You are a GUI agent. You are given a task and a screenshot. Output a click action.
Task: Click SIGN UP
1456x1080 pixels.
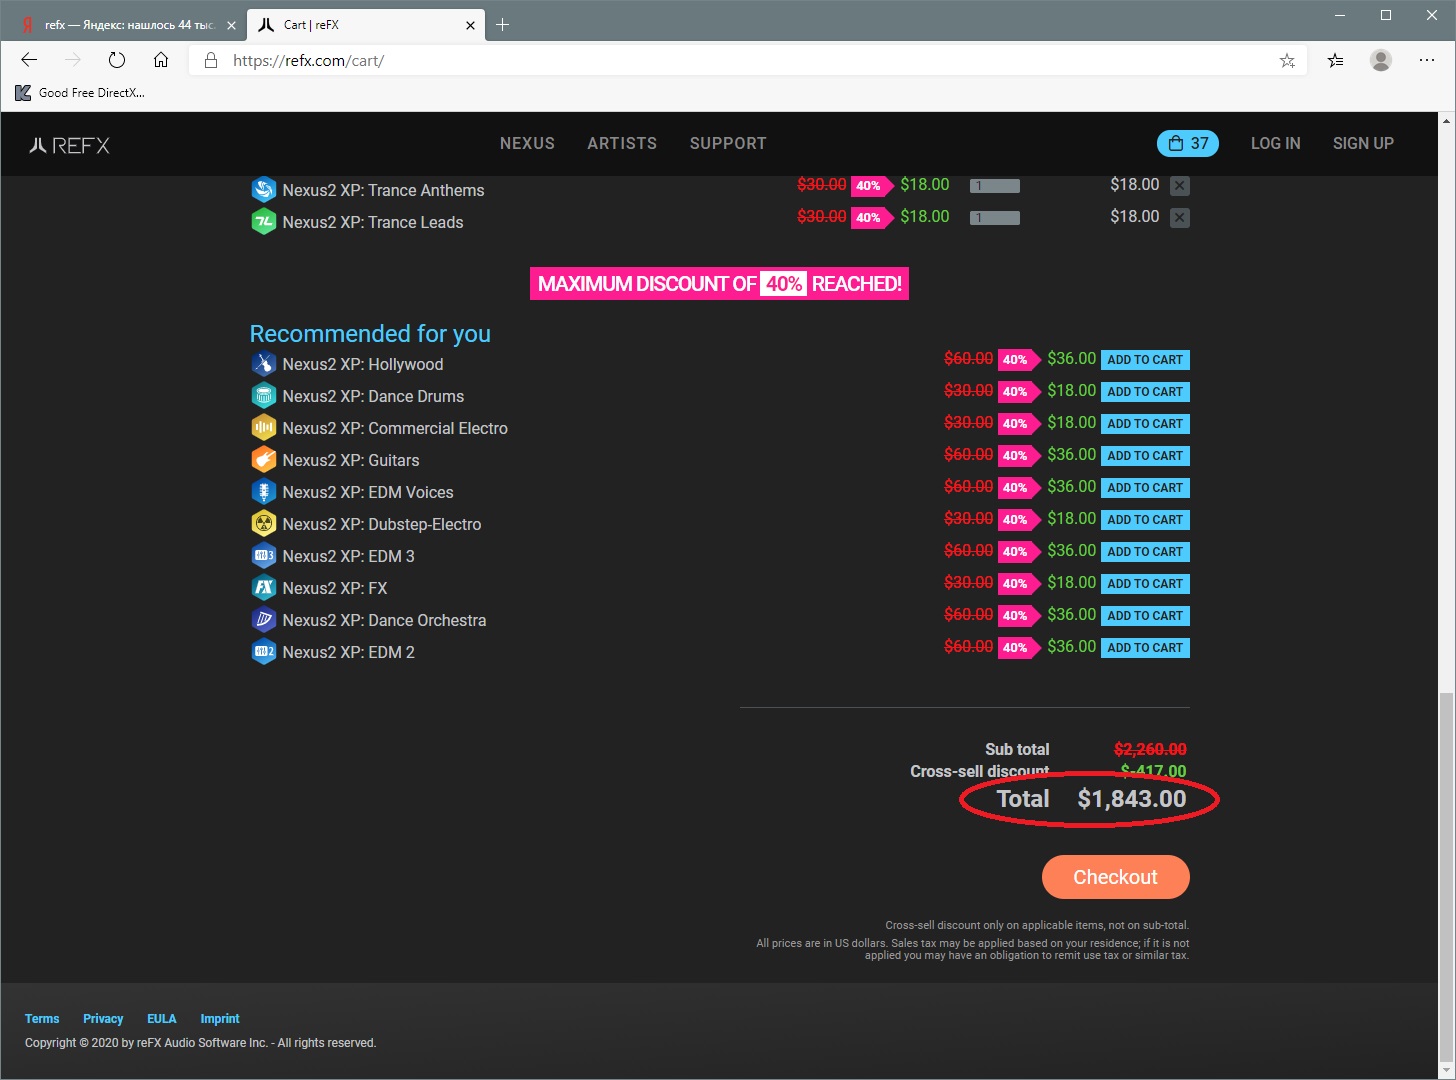pyautogui.click(x=1363, y=143)
